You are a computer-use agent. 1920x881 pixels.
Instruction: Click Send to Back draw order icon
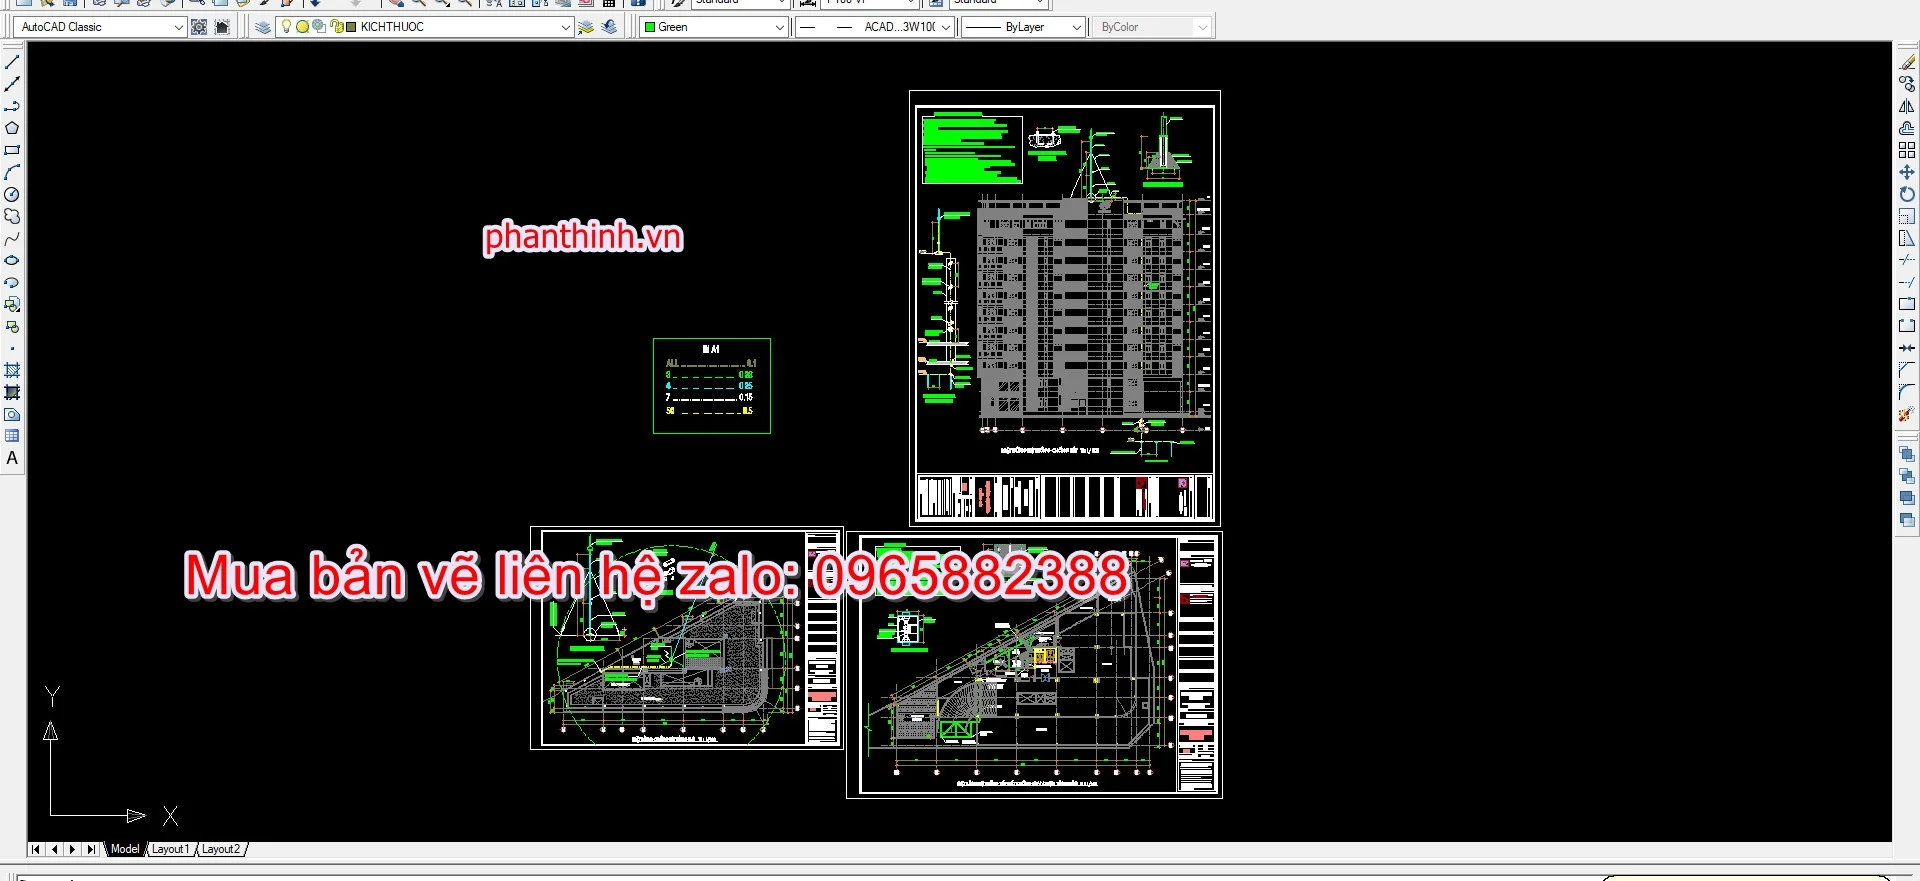(1907, 476)
